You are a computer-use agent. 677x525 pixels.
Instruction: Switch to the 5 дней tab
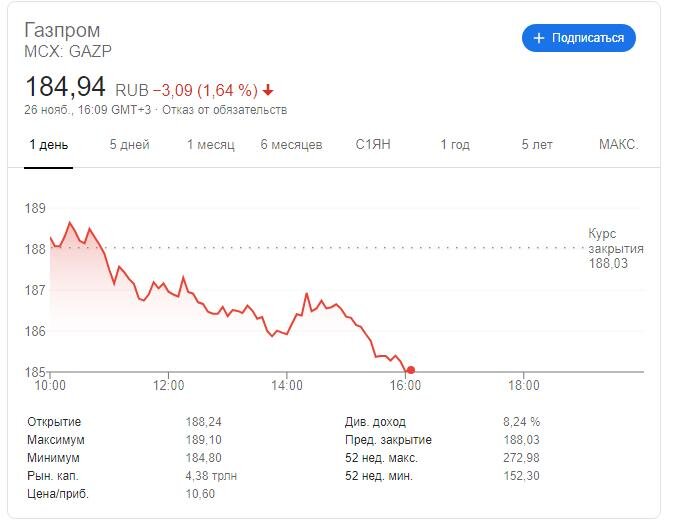(x=130, y=145)
